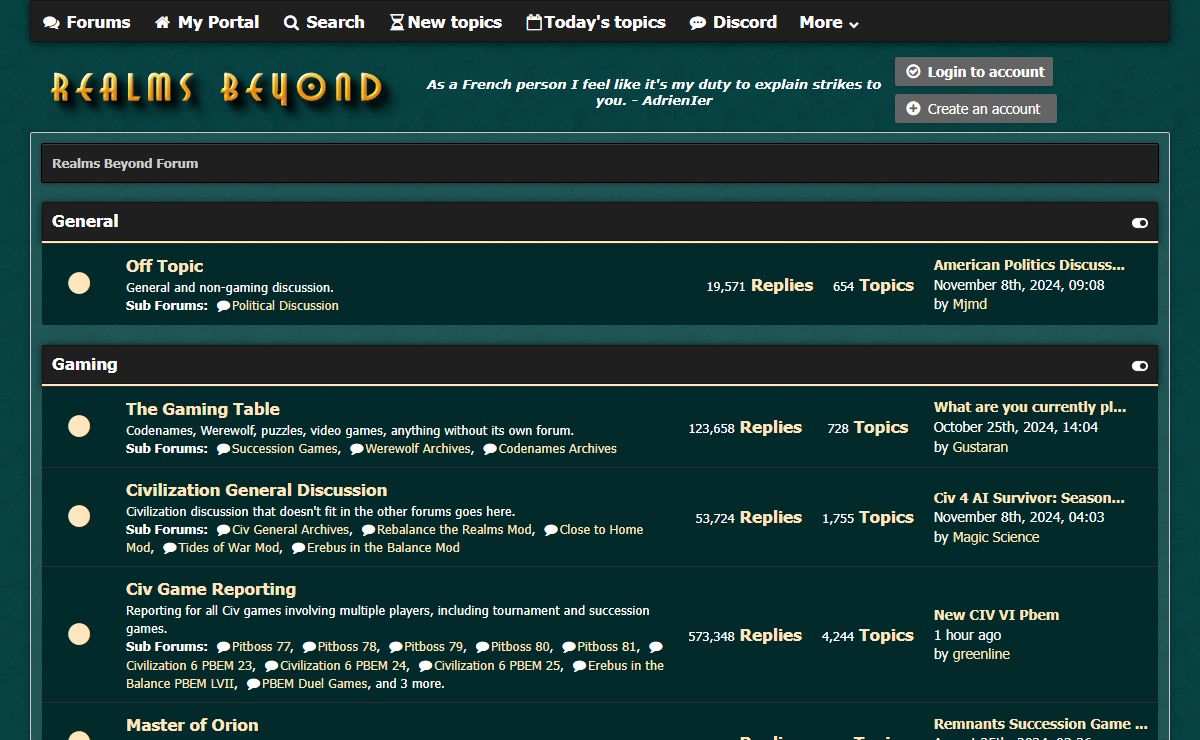Open Pitboss 80 sub forum
1200x740 pixels.
pos(520,647)
